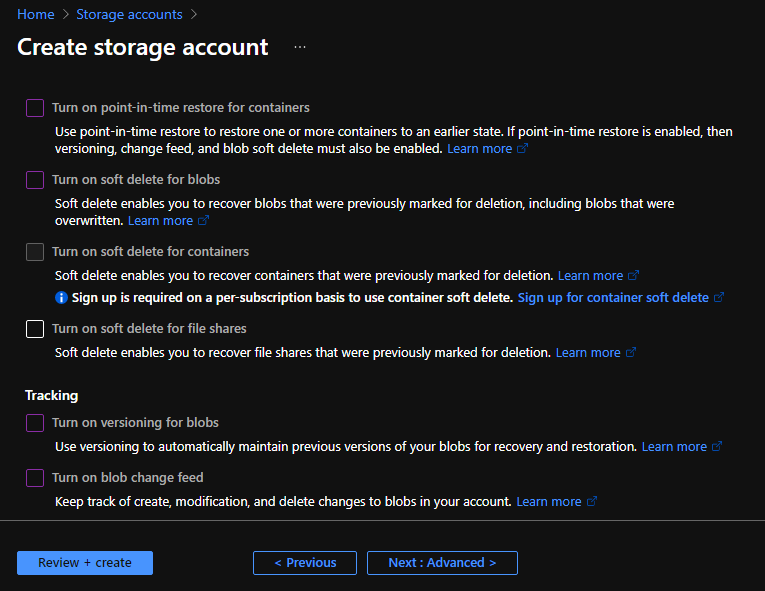This screenshot has width=765, height=591.
Task: Click the Review + create button
Action: click(x=85, y=563)
